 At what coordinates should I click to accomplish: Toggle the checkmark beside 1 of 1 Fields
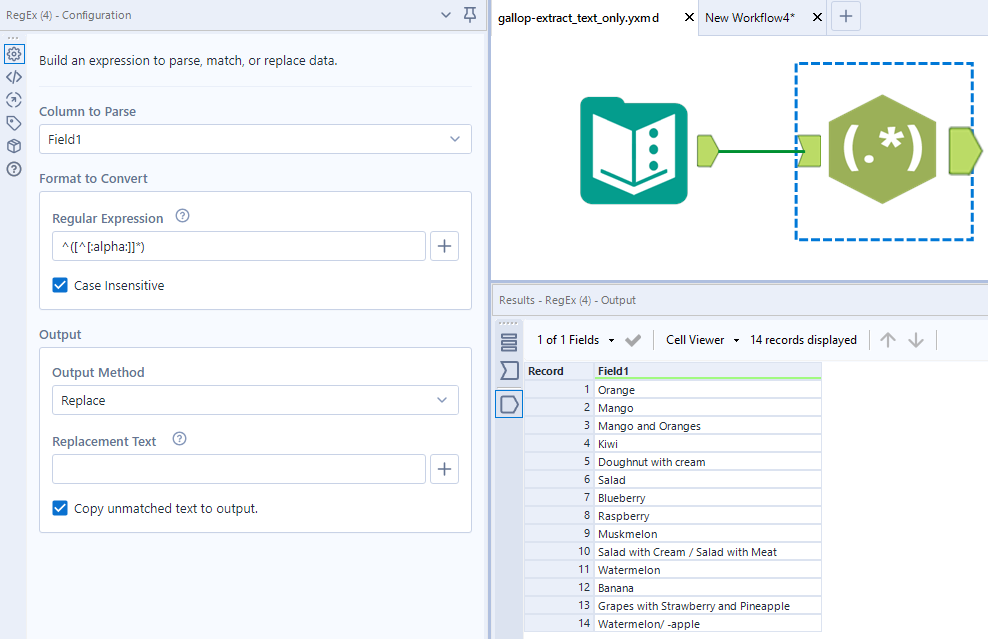(x=632, y=339)
